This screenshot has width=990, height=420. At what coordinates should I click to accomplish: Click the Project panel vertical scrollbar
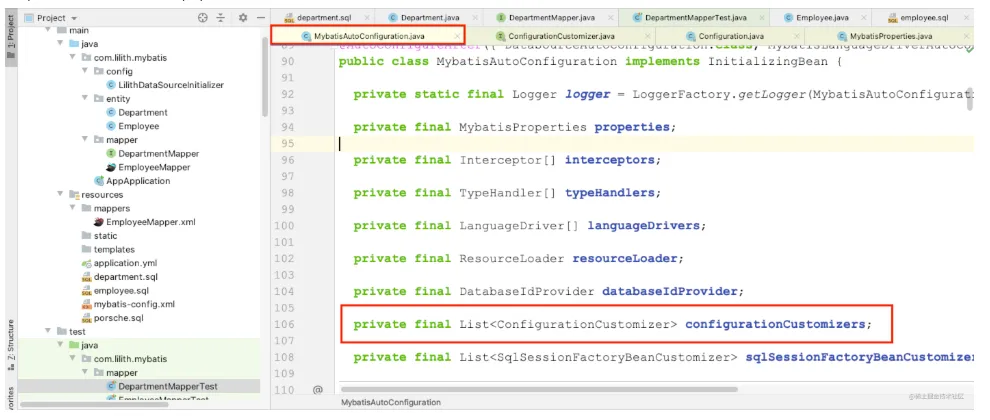[x=265, y=76]
